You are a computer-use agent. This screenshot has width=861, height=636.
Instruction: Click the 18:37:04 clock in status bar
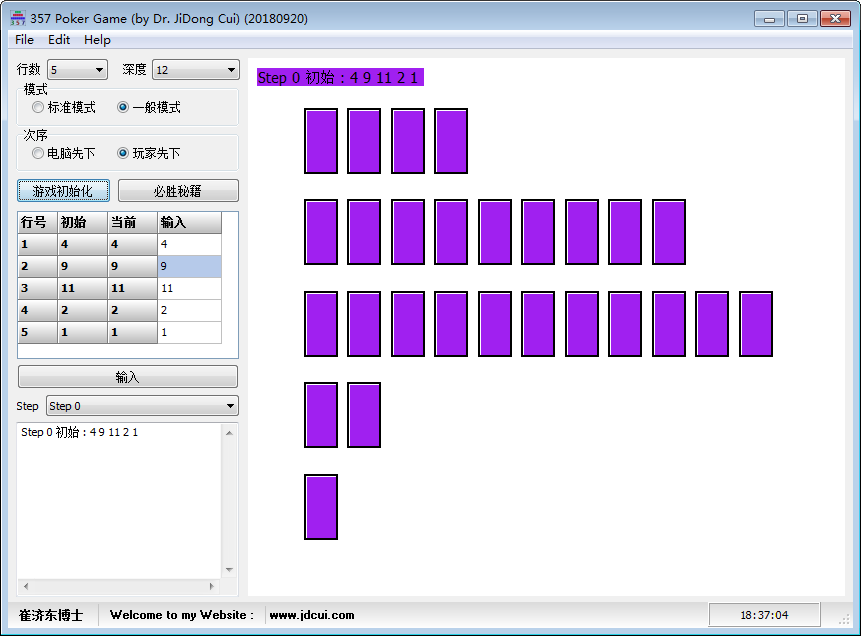[x=764, y=615]
